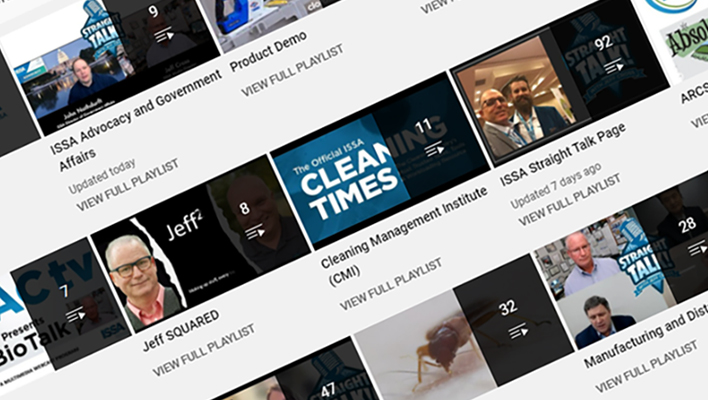Open the ISSA Straight Talk Page title

coord(564,154)
